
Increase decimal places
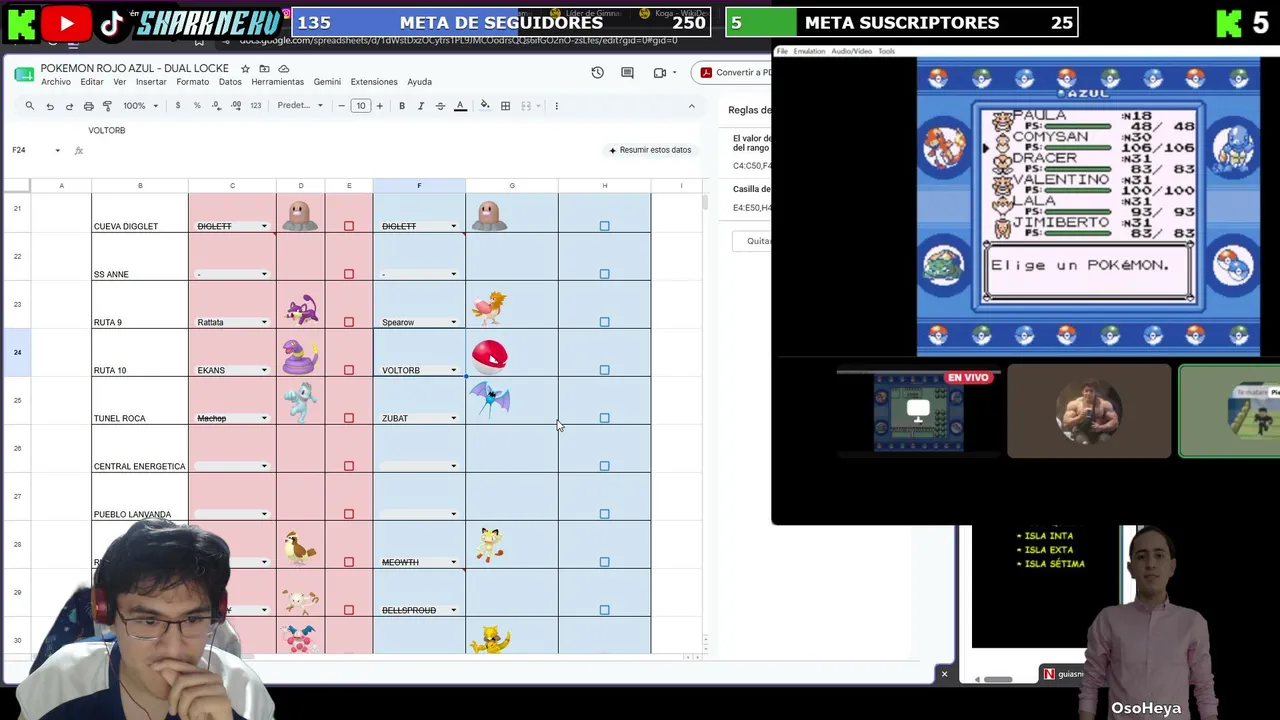click(x=236, y=106)
